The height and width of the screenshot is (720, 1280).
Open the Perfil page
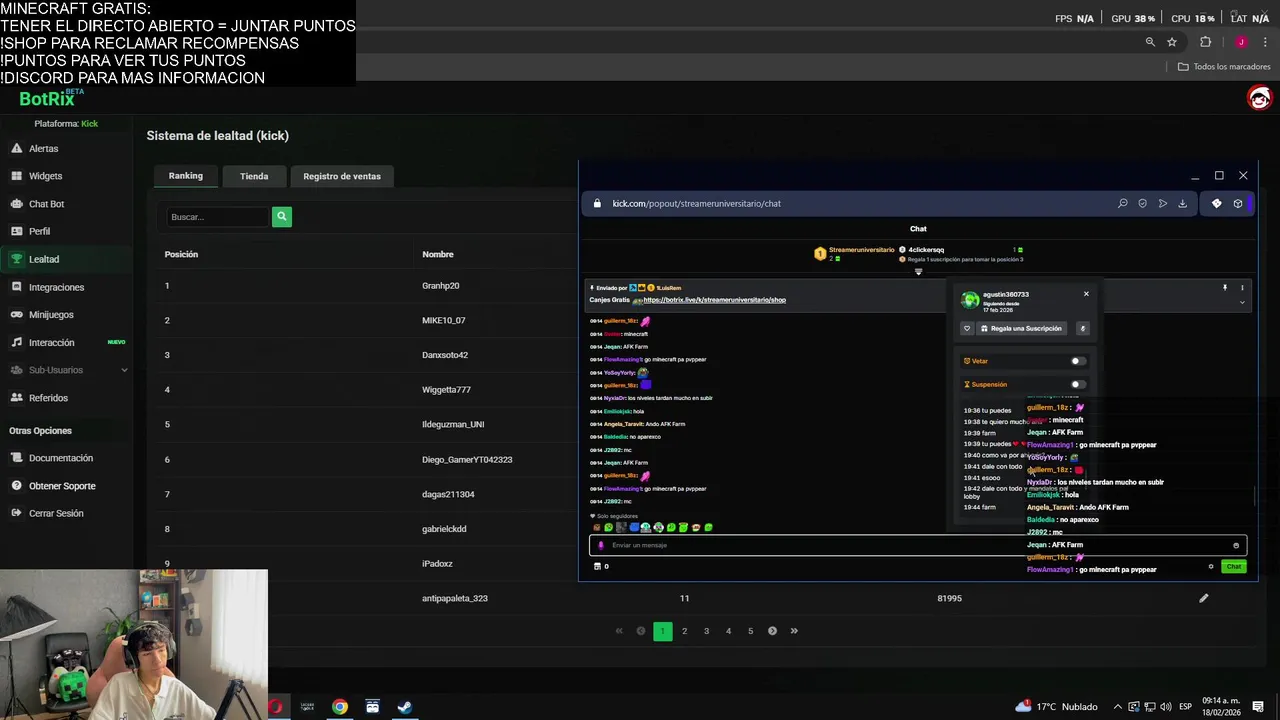(39, 231)
